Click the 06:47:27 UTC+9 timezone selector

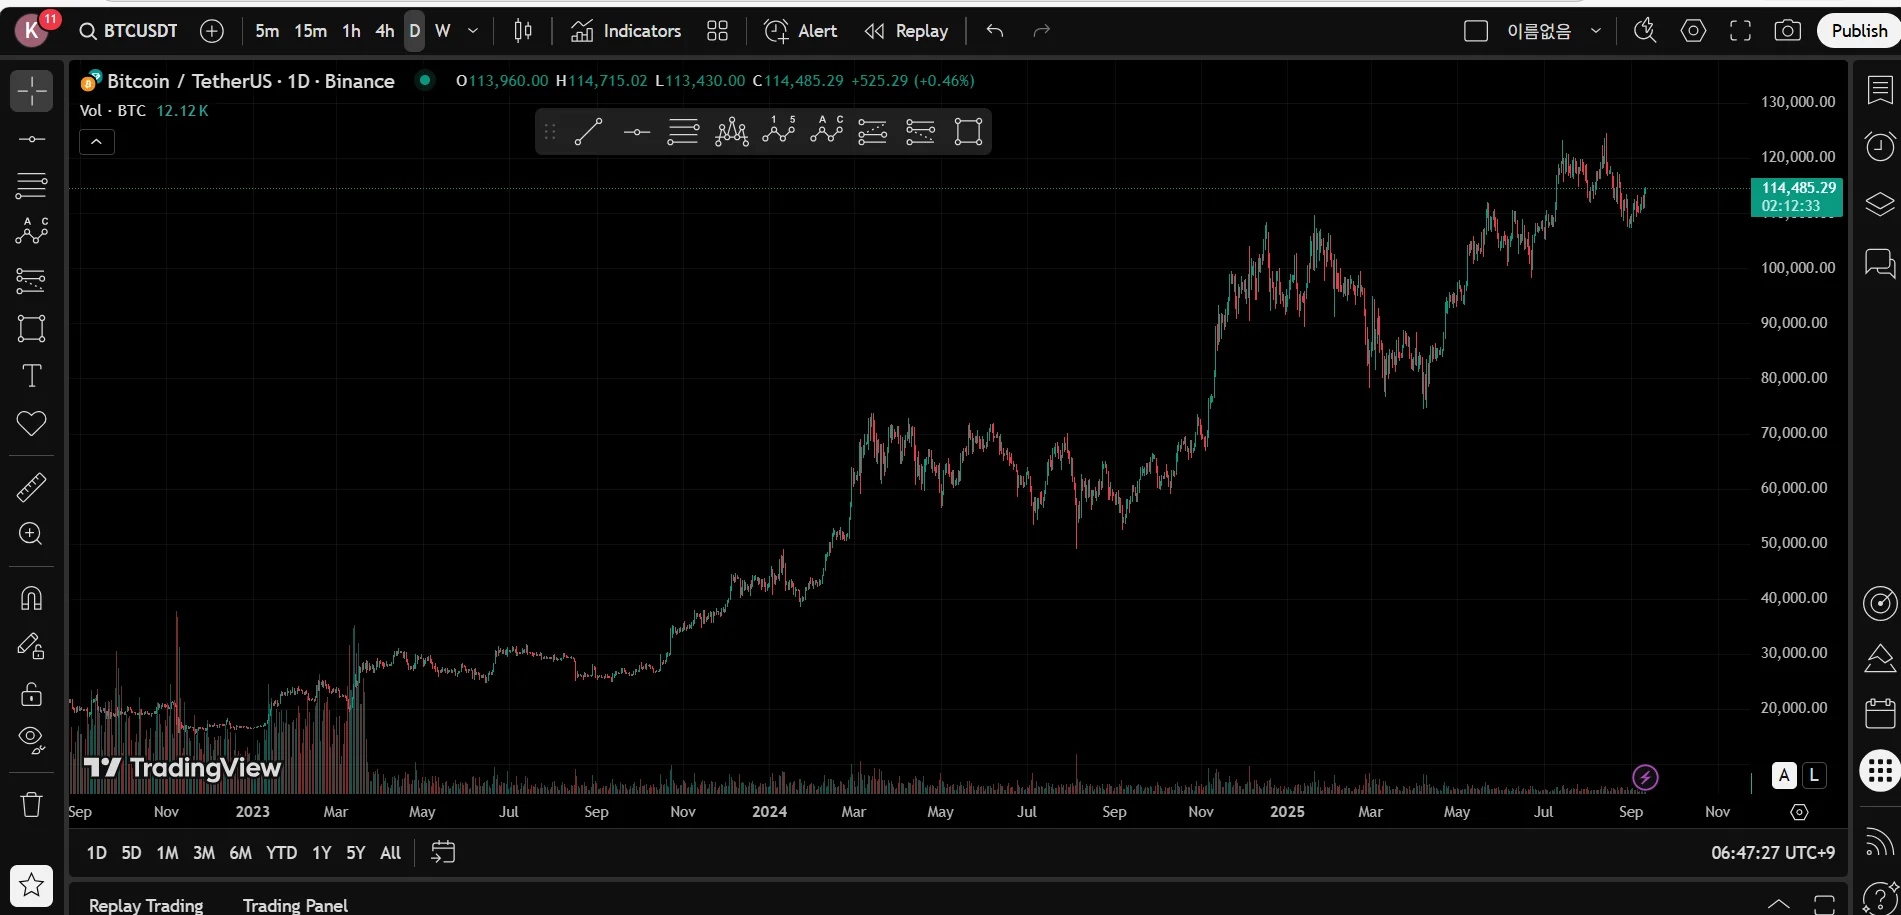click(1773, 853)
